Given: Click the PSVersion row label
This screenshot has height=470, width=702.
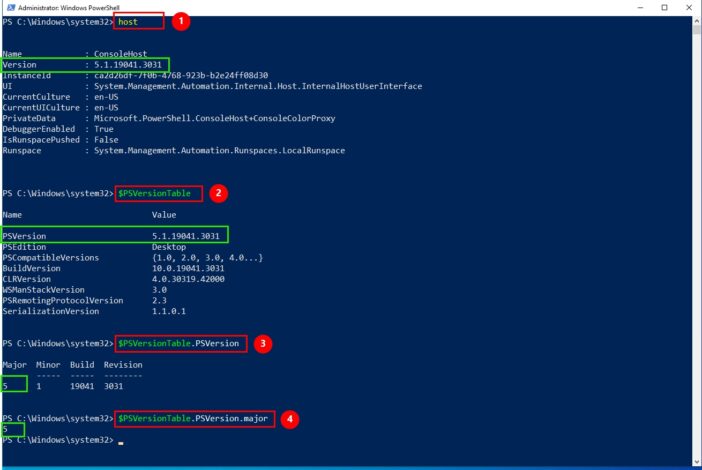Looking at the screenshot, I should (24, 236).
